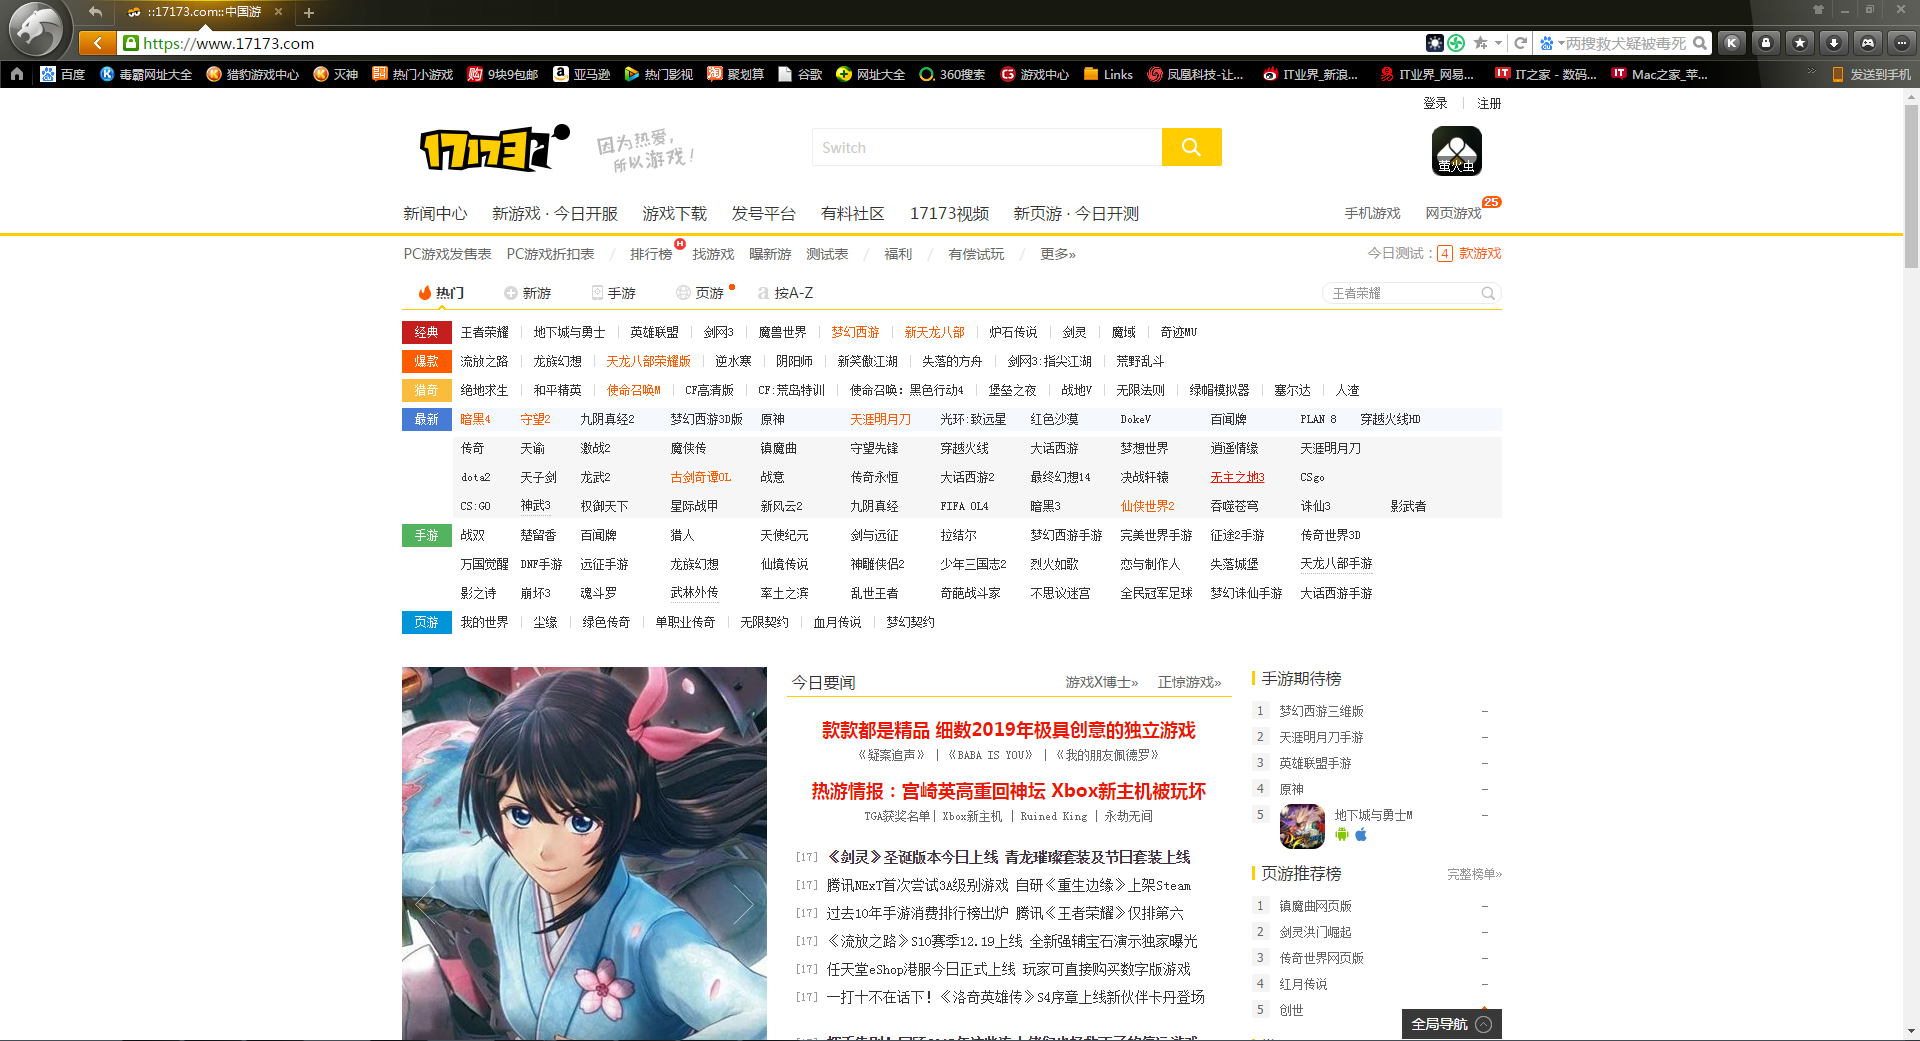
Task: Click the Android icon under 地下城与勇士M
Action: (1343, 836)
